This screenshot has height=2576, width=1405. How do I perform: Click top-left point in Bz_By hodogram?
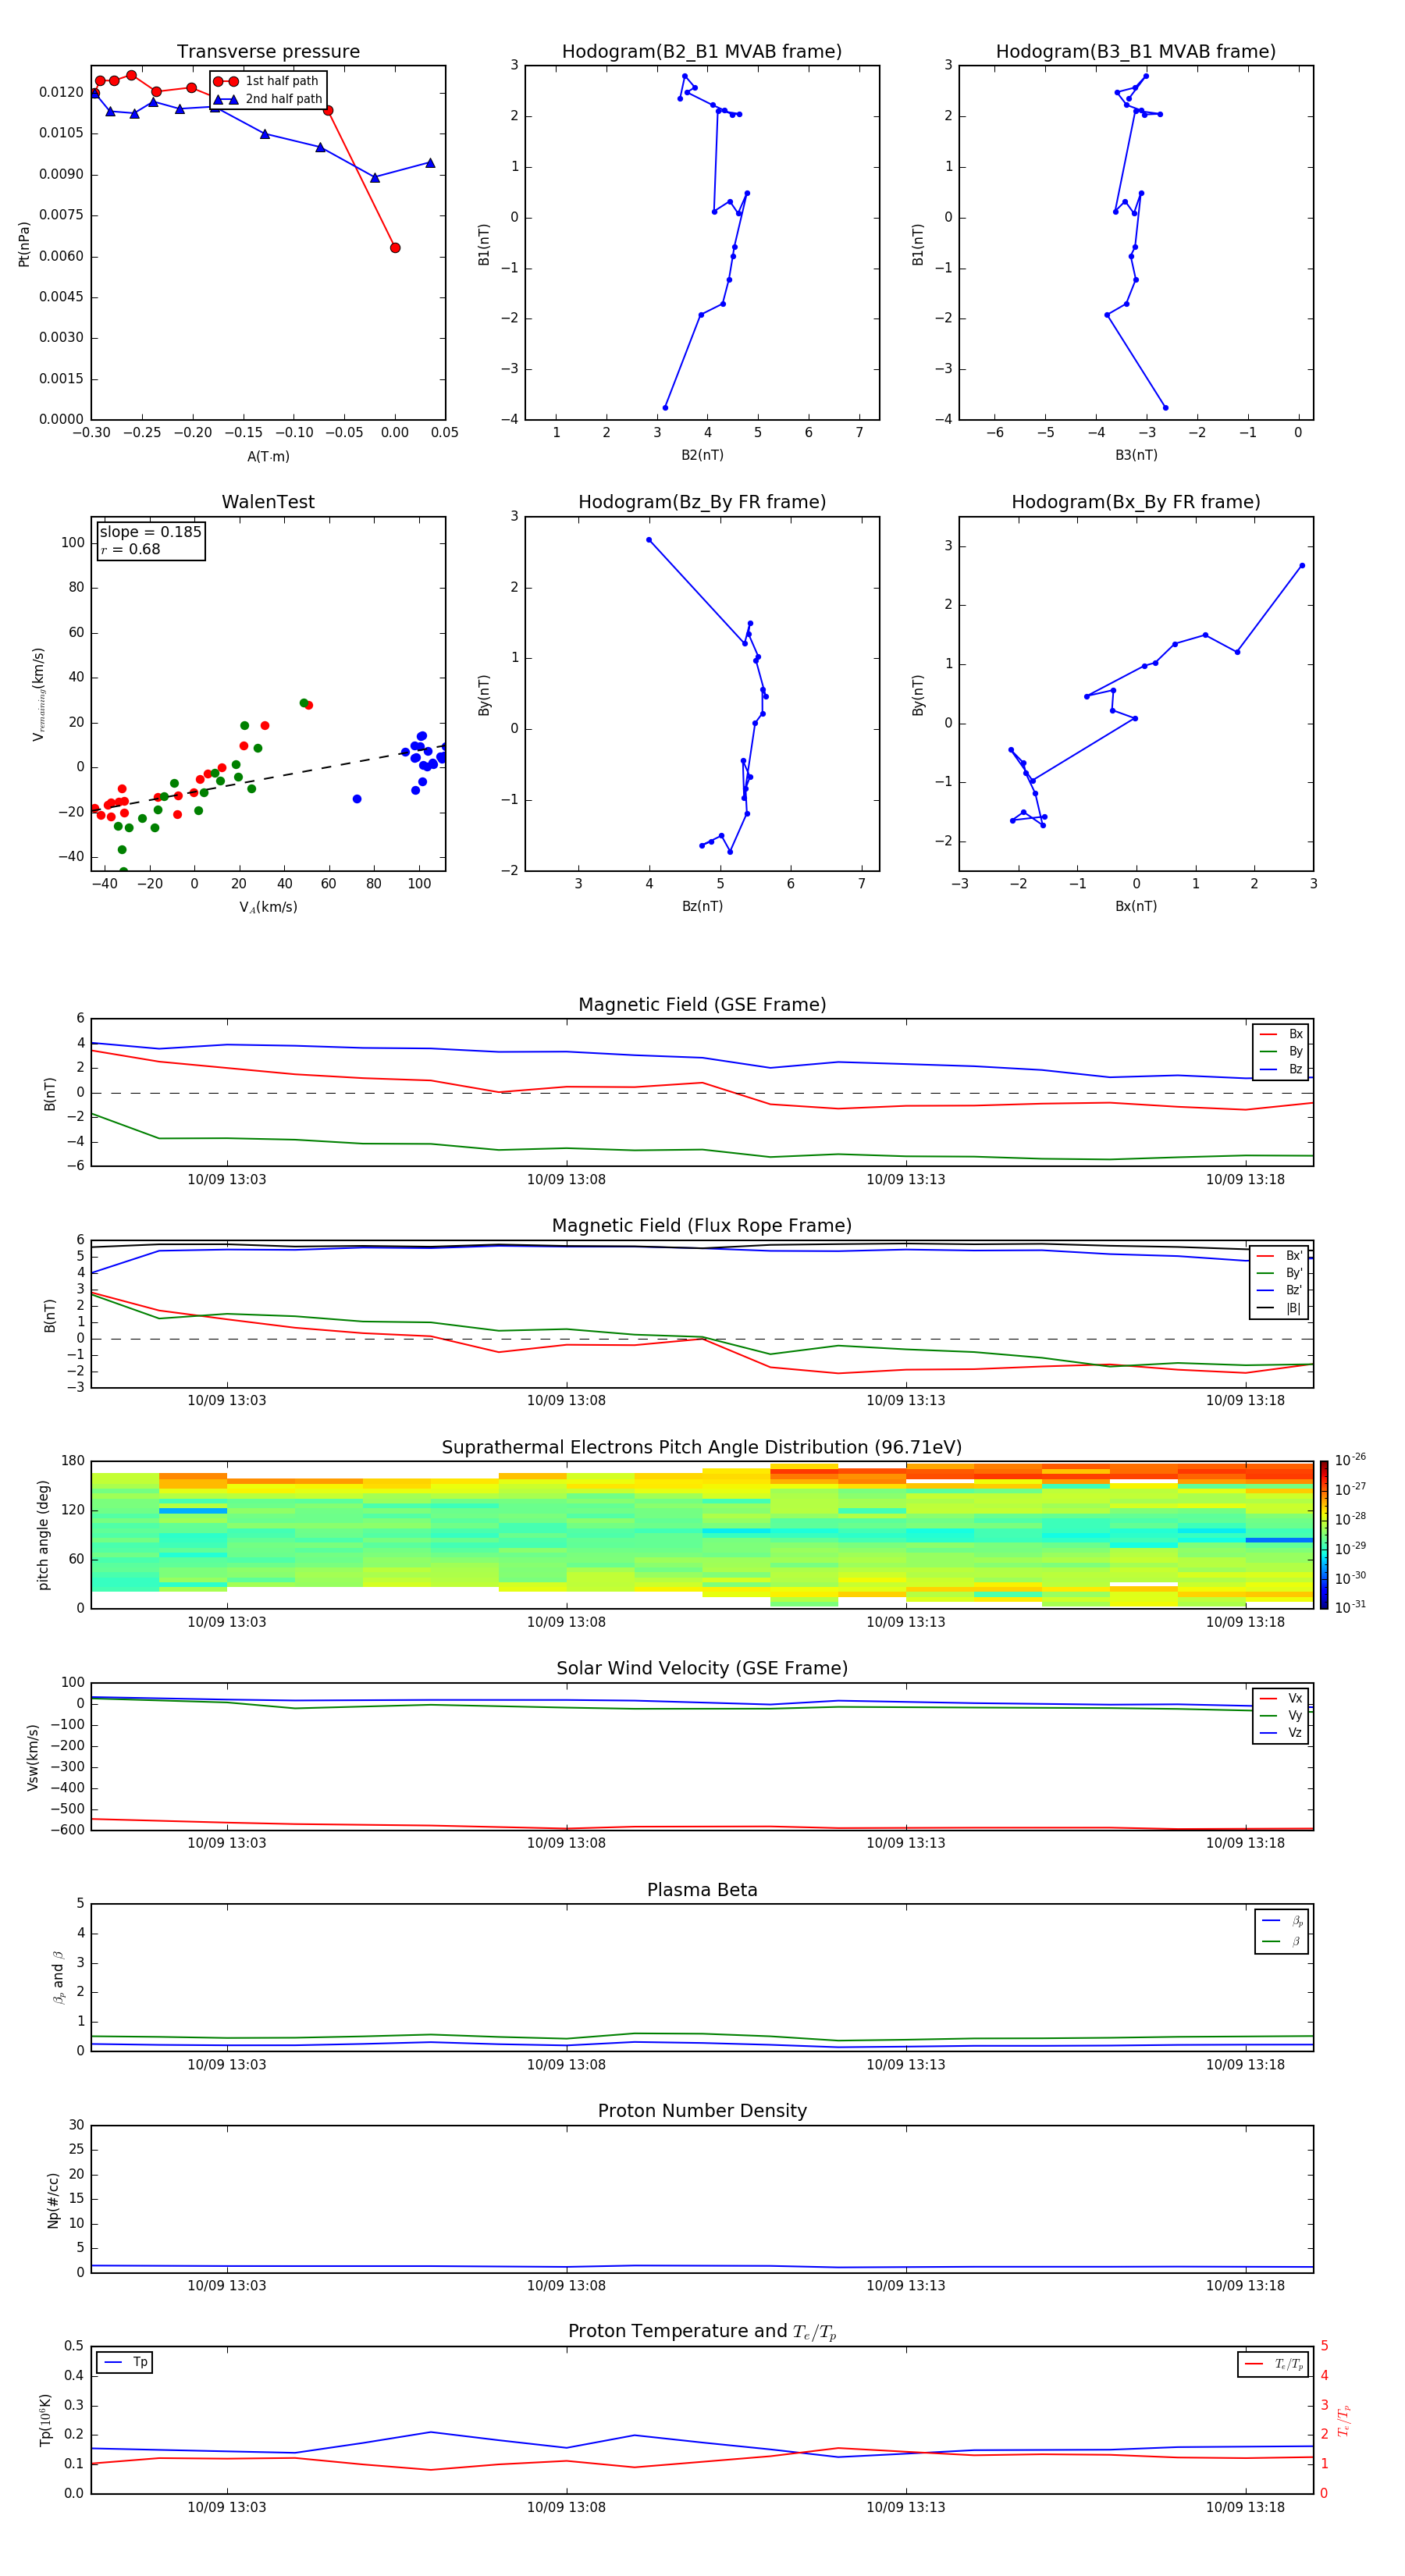(x=649, y=540)
